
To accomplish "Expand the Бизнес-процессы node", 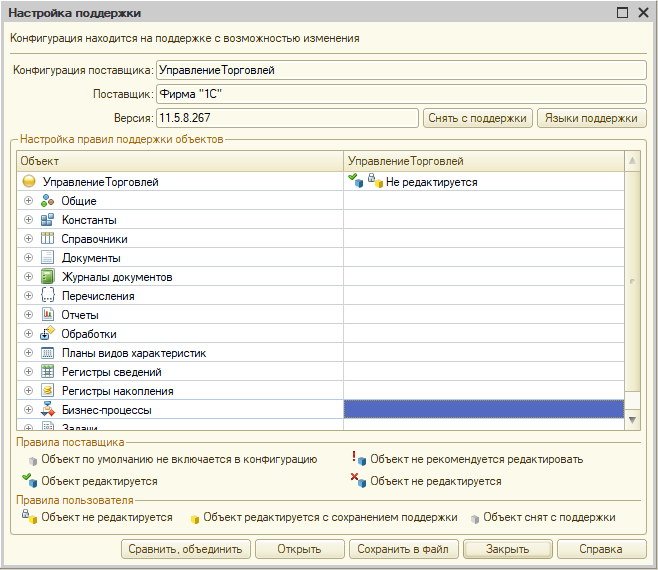I will 29,409.
